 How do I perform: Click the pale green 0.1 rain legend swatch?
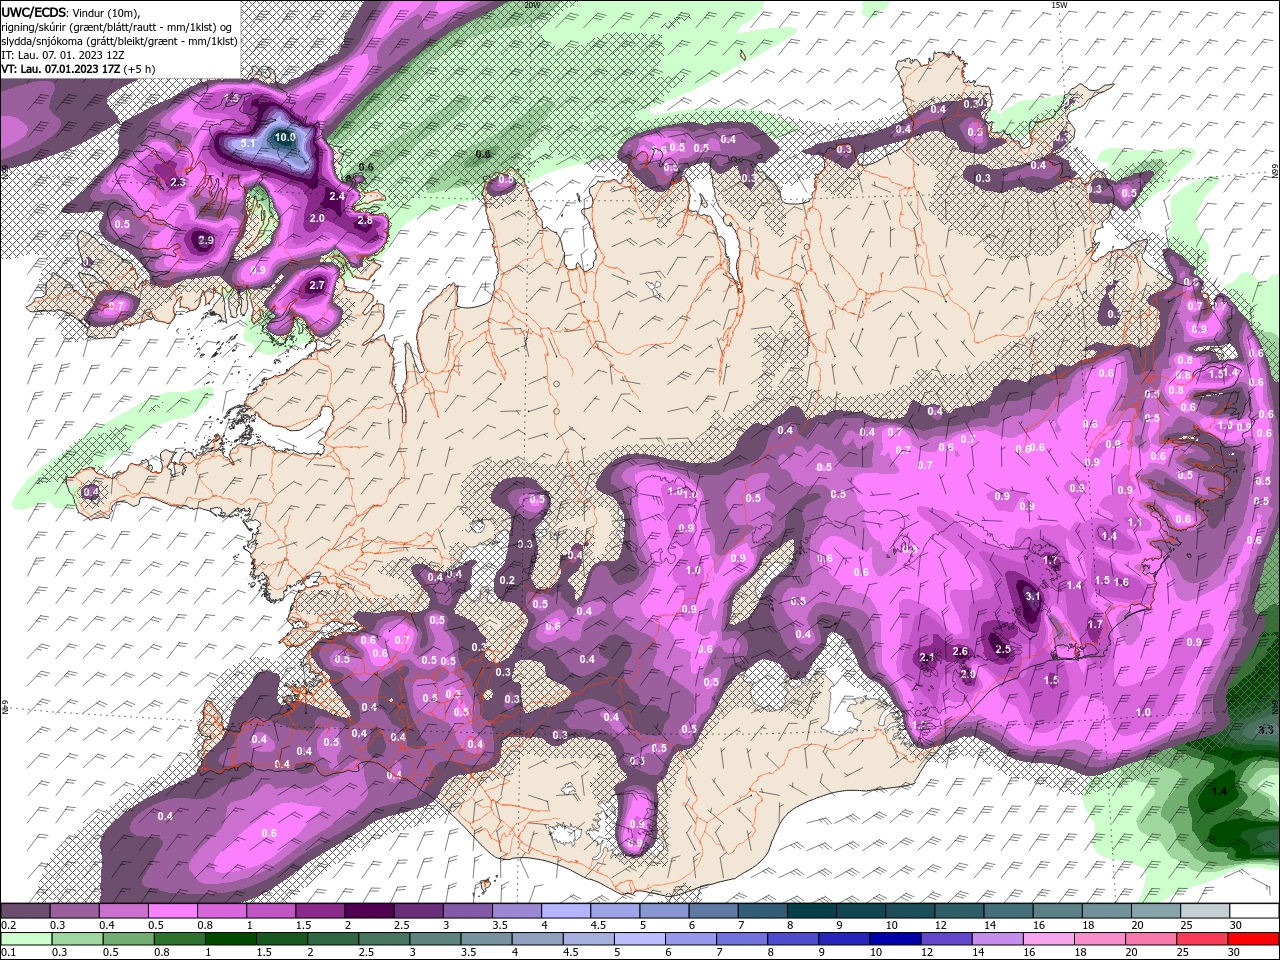pyautogui.click(x=25, y=939)
